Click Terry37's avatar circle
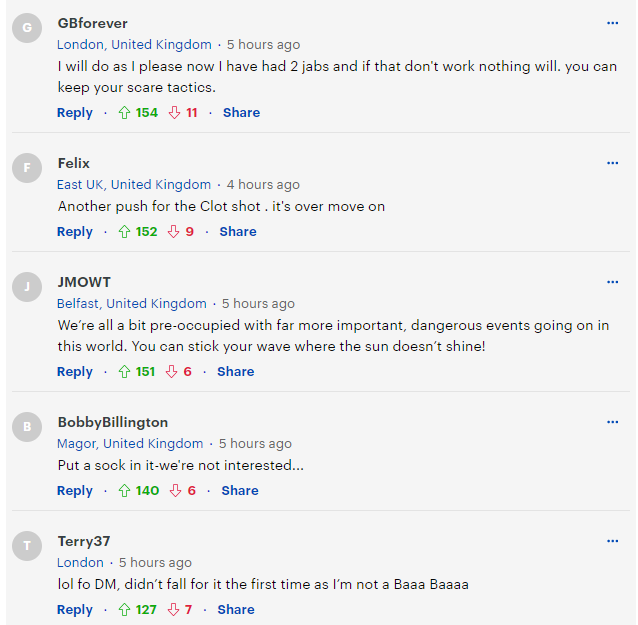Viewport: 638px width, 625px height. point(28,545)
